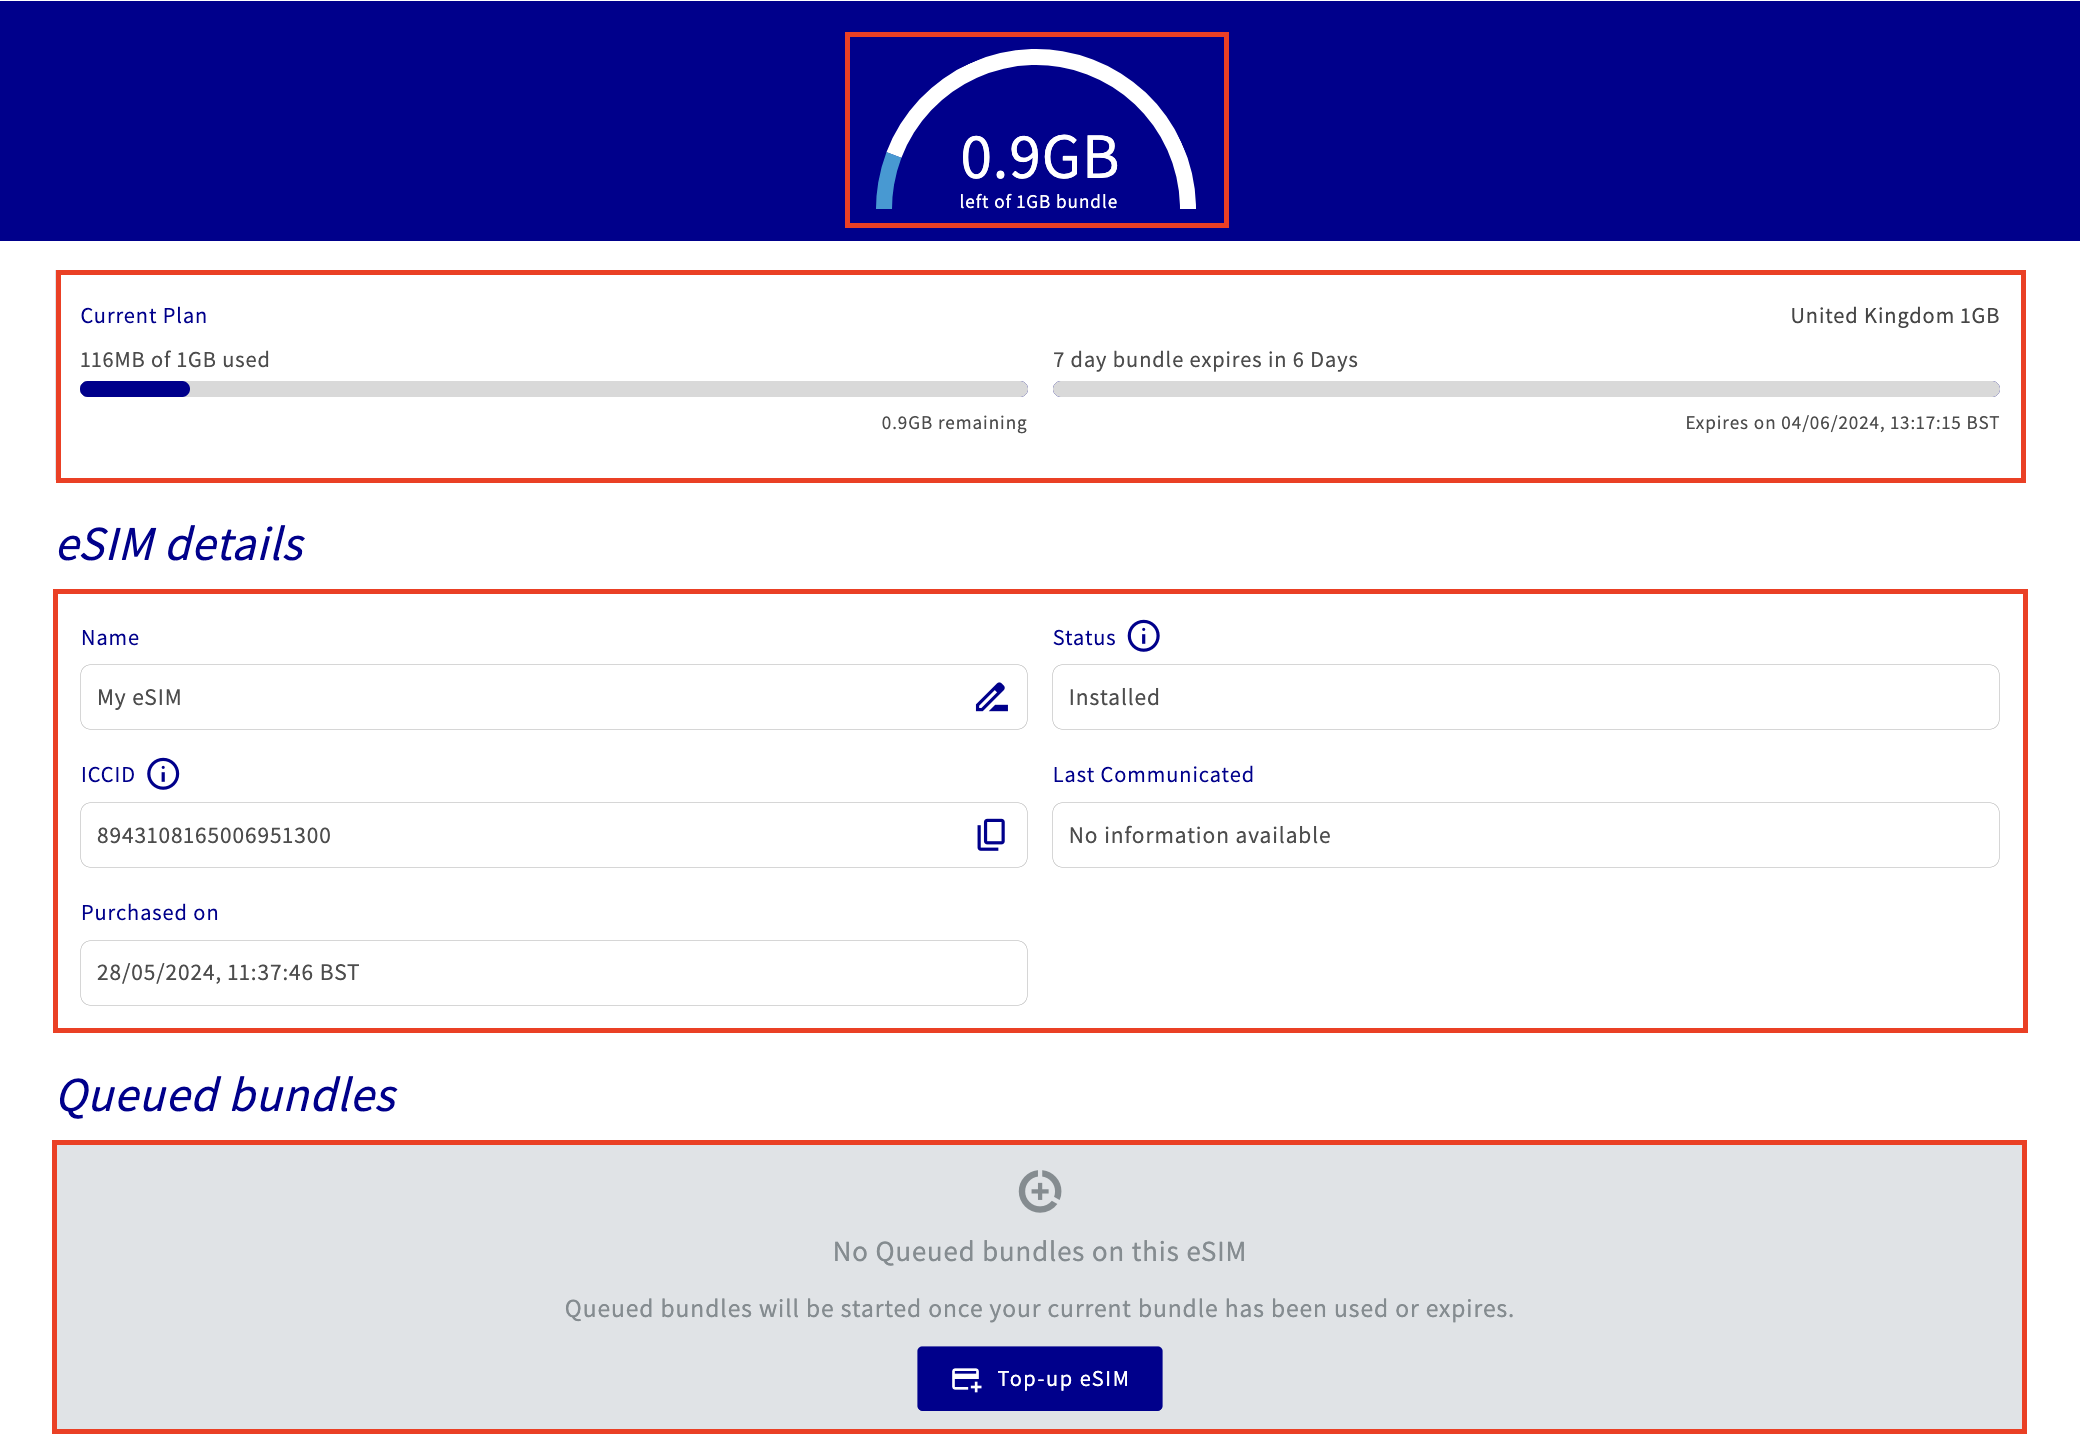Click the Queued bundles heading
The width and height of the screenshot is (2080, 1434).
(227, 1095)
